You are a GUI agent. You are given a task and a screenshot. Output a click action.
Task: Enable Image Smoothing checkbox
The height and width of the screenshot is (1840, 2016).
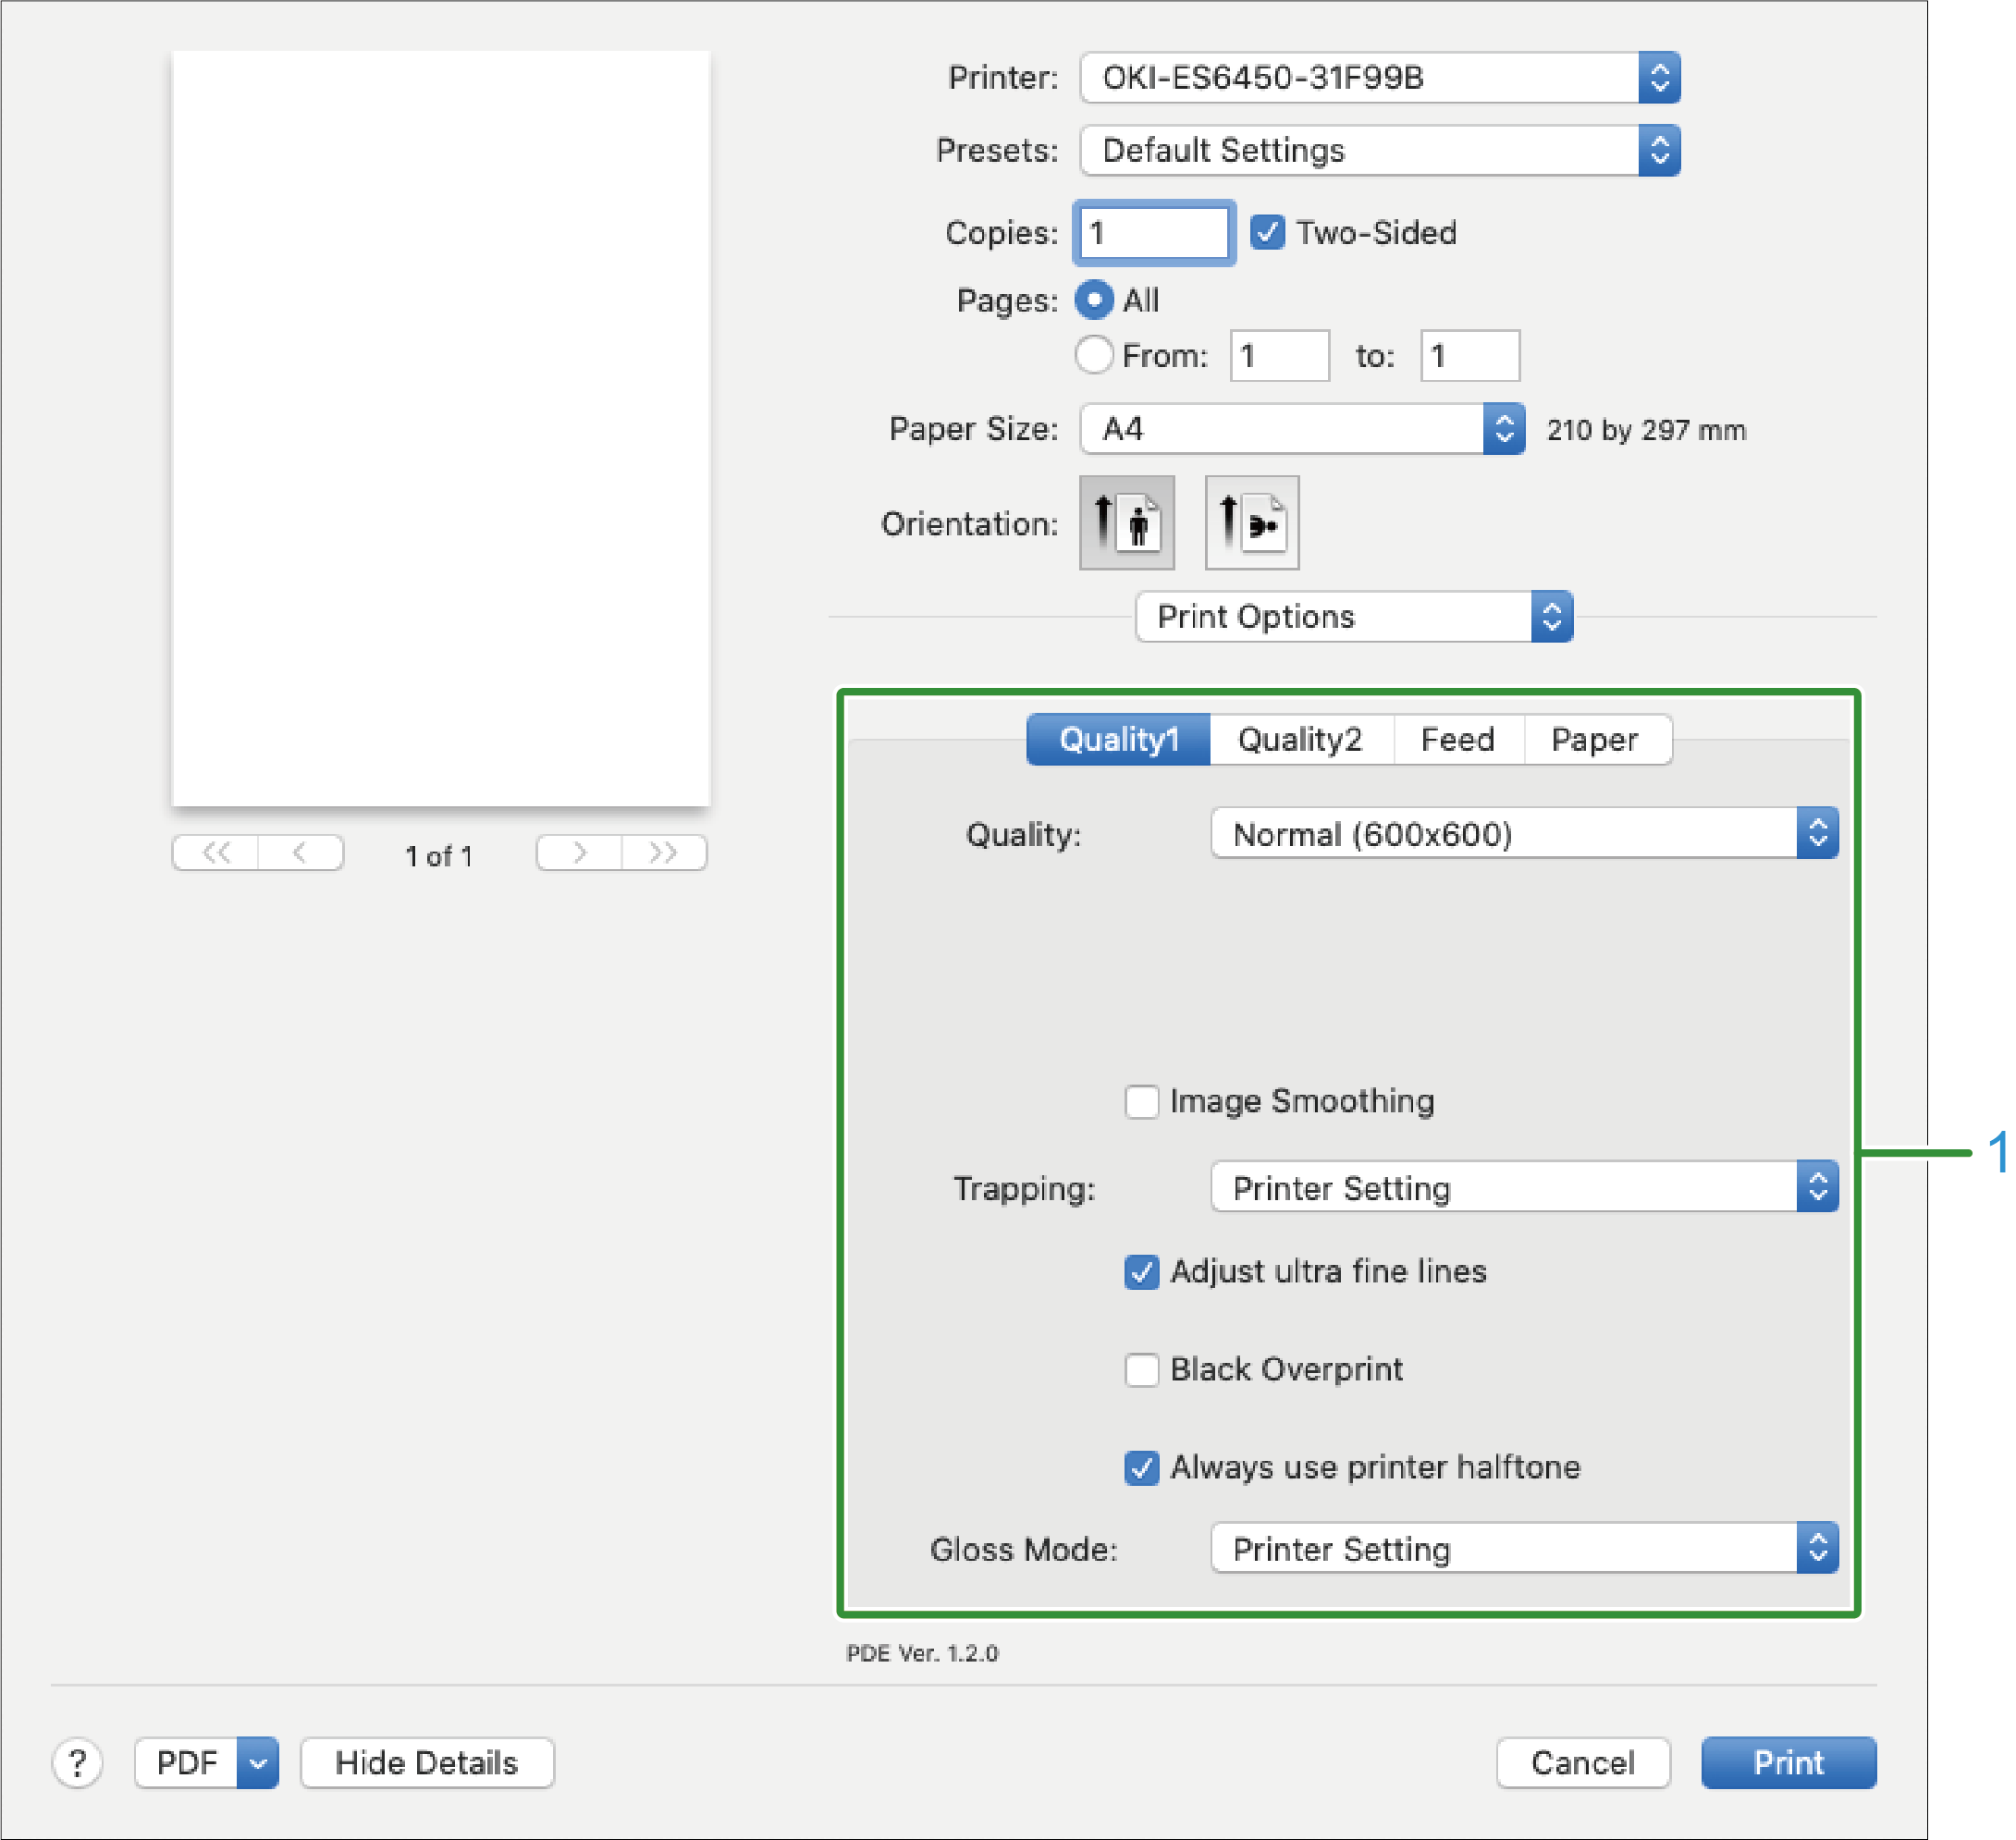click(x=1141, y=1101)
